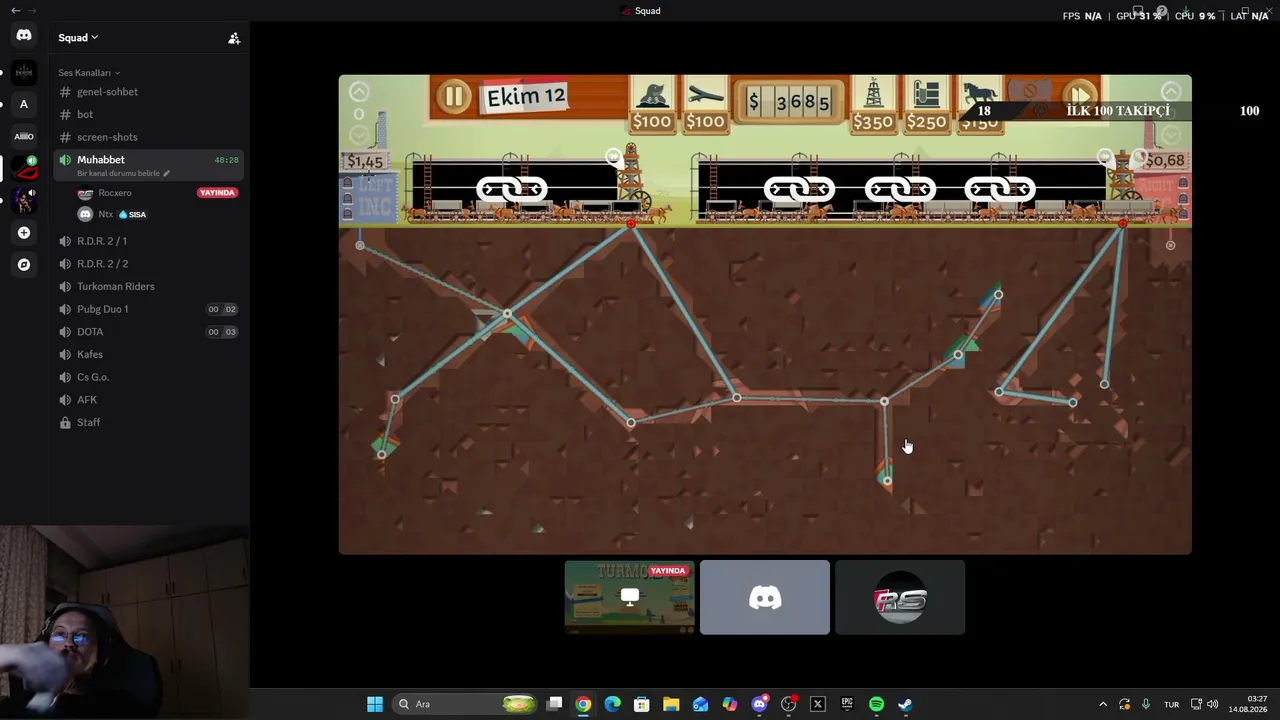1280x720 pixels.
Task: Switch the TUR keyboard language indicator
Action: [1171, 704]
